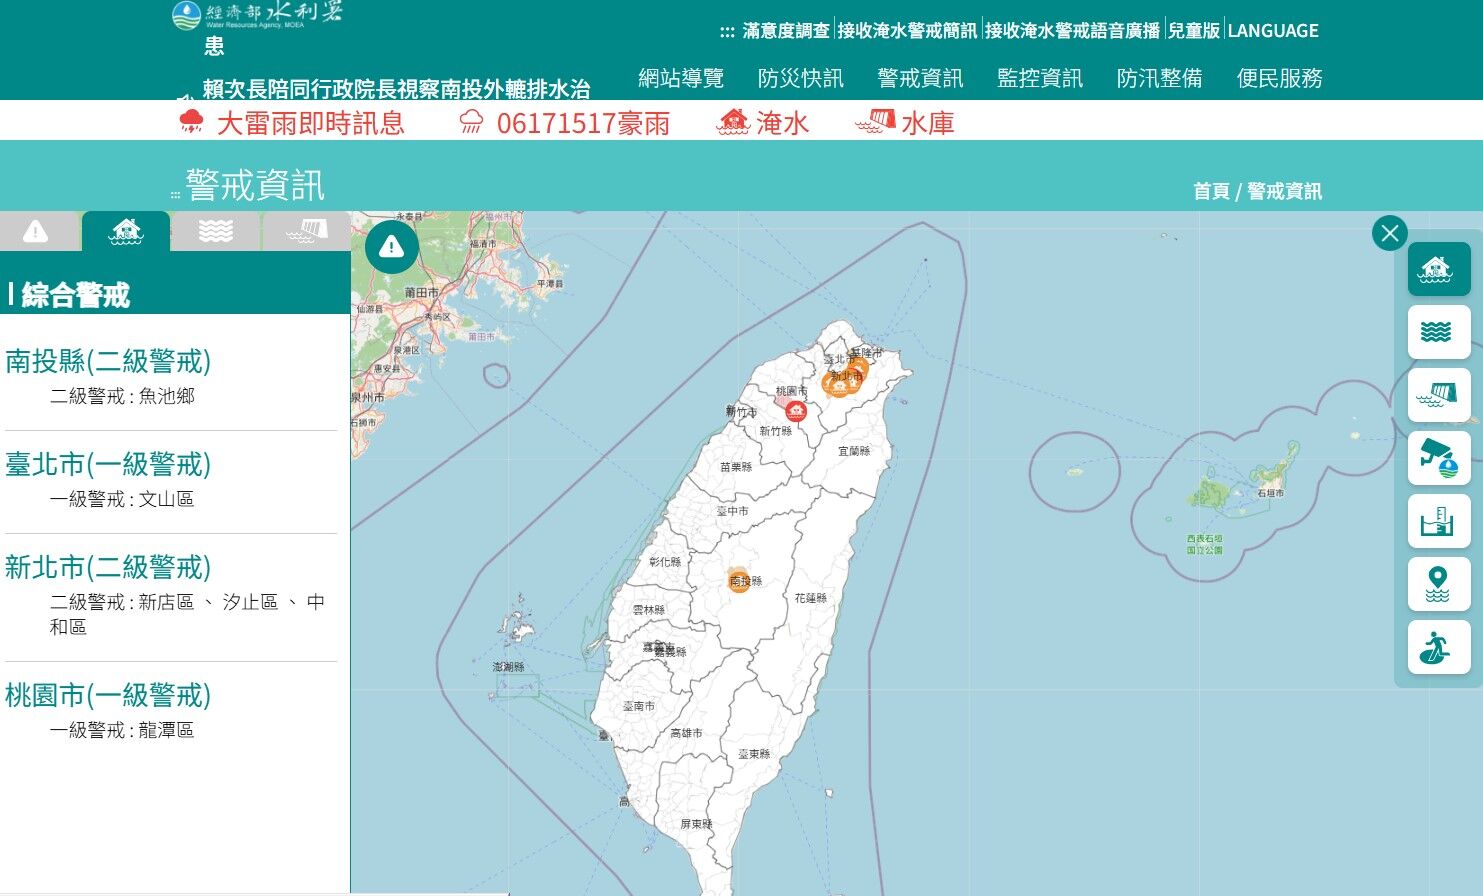Select the flooded house warning tab
The image size is (1483, 896).
coord(126,231)
